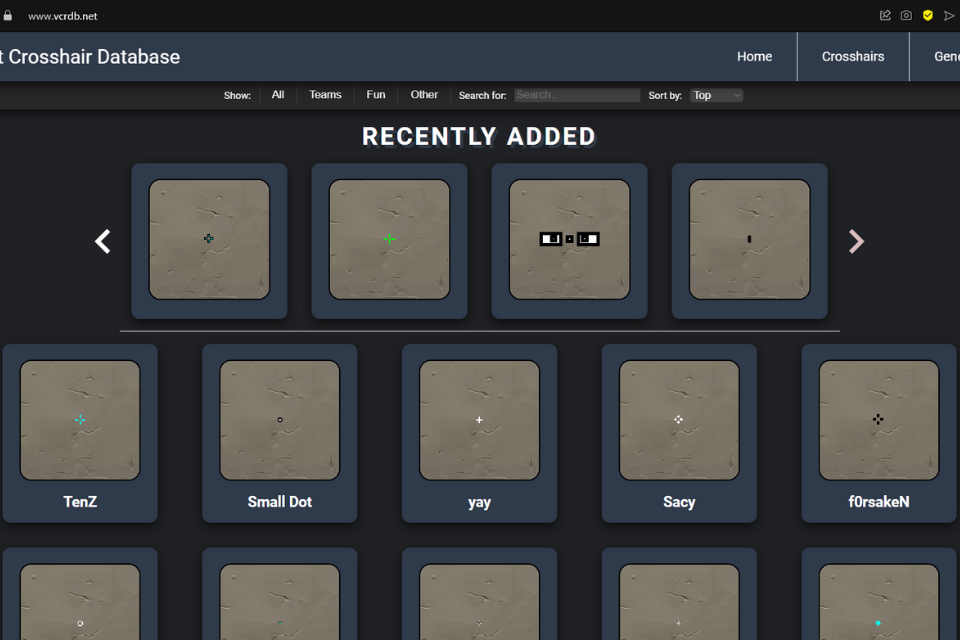Click the yellow shield ad-blocker icon
The width and height of the screenshot is (960, 640).
[928, 16]
